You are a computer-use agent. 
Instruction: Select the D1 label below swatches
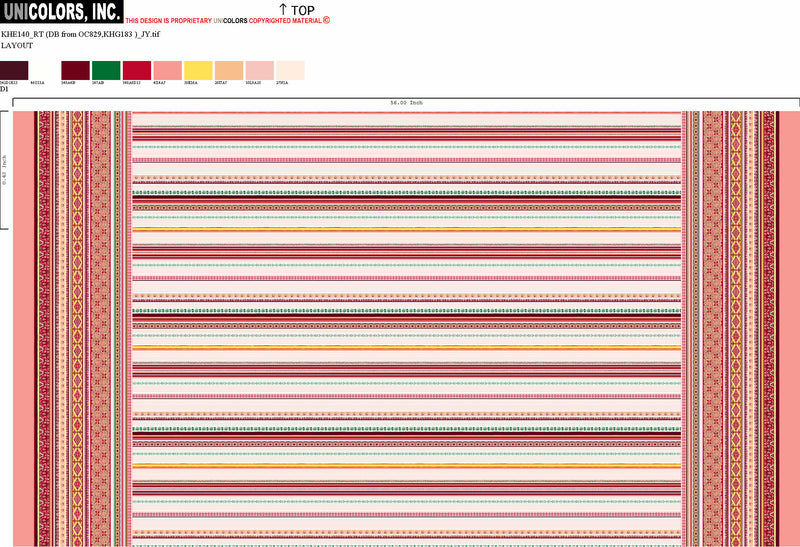pyautogui.click(x=4, y=89)
